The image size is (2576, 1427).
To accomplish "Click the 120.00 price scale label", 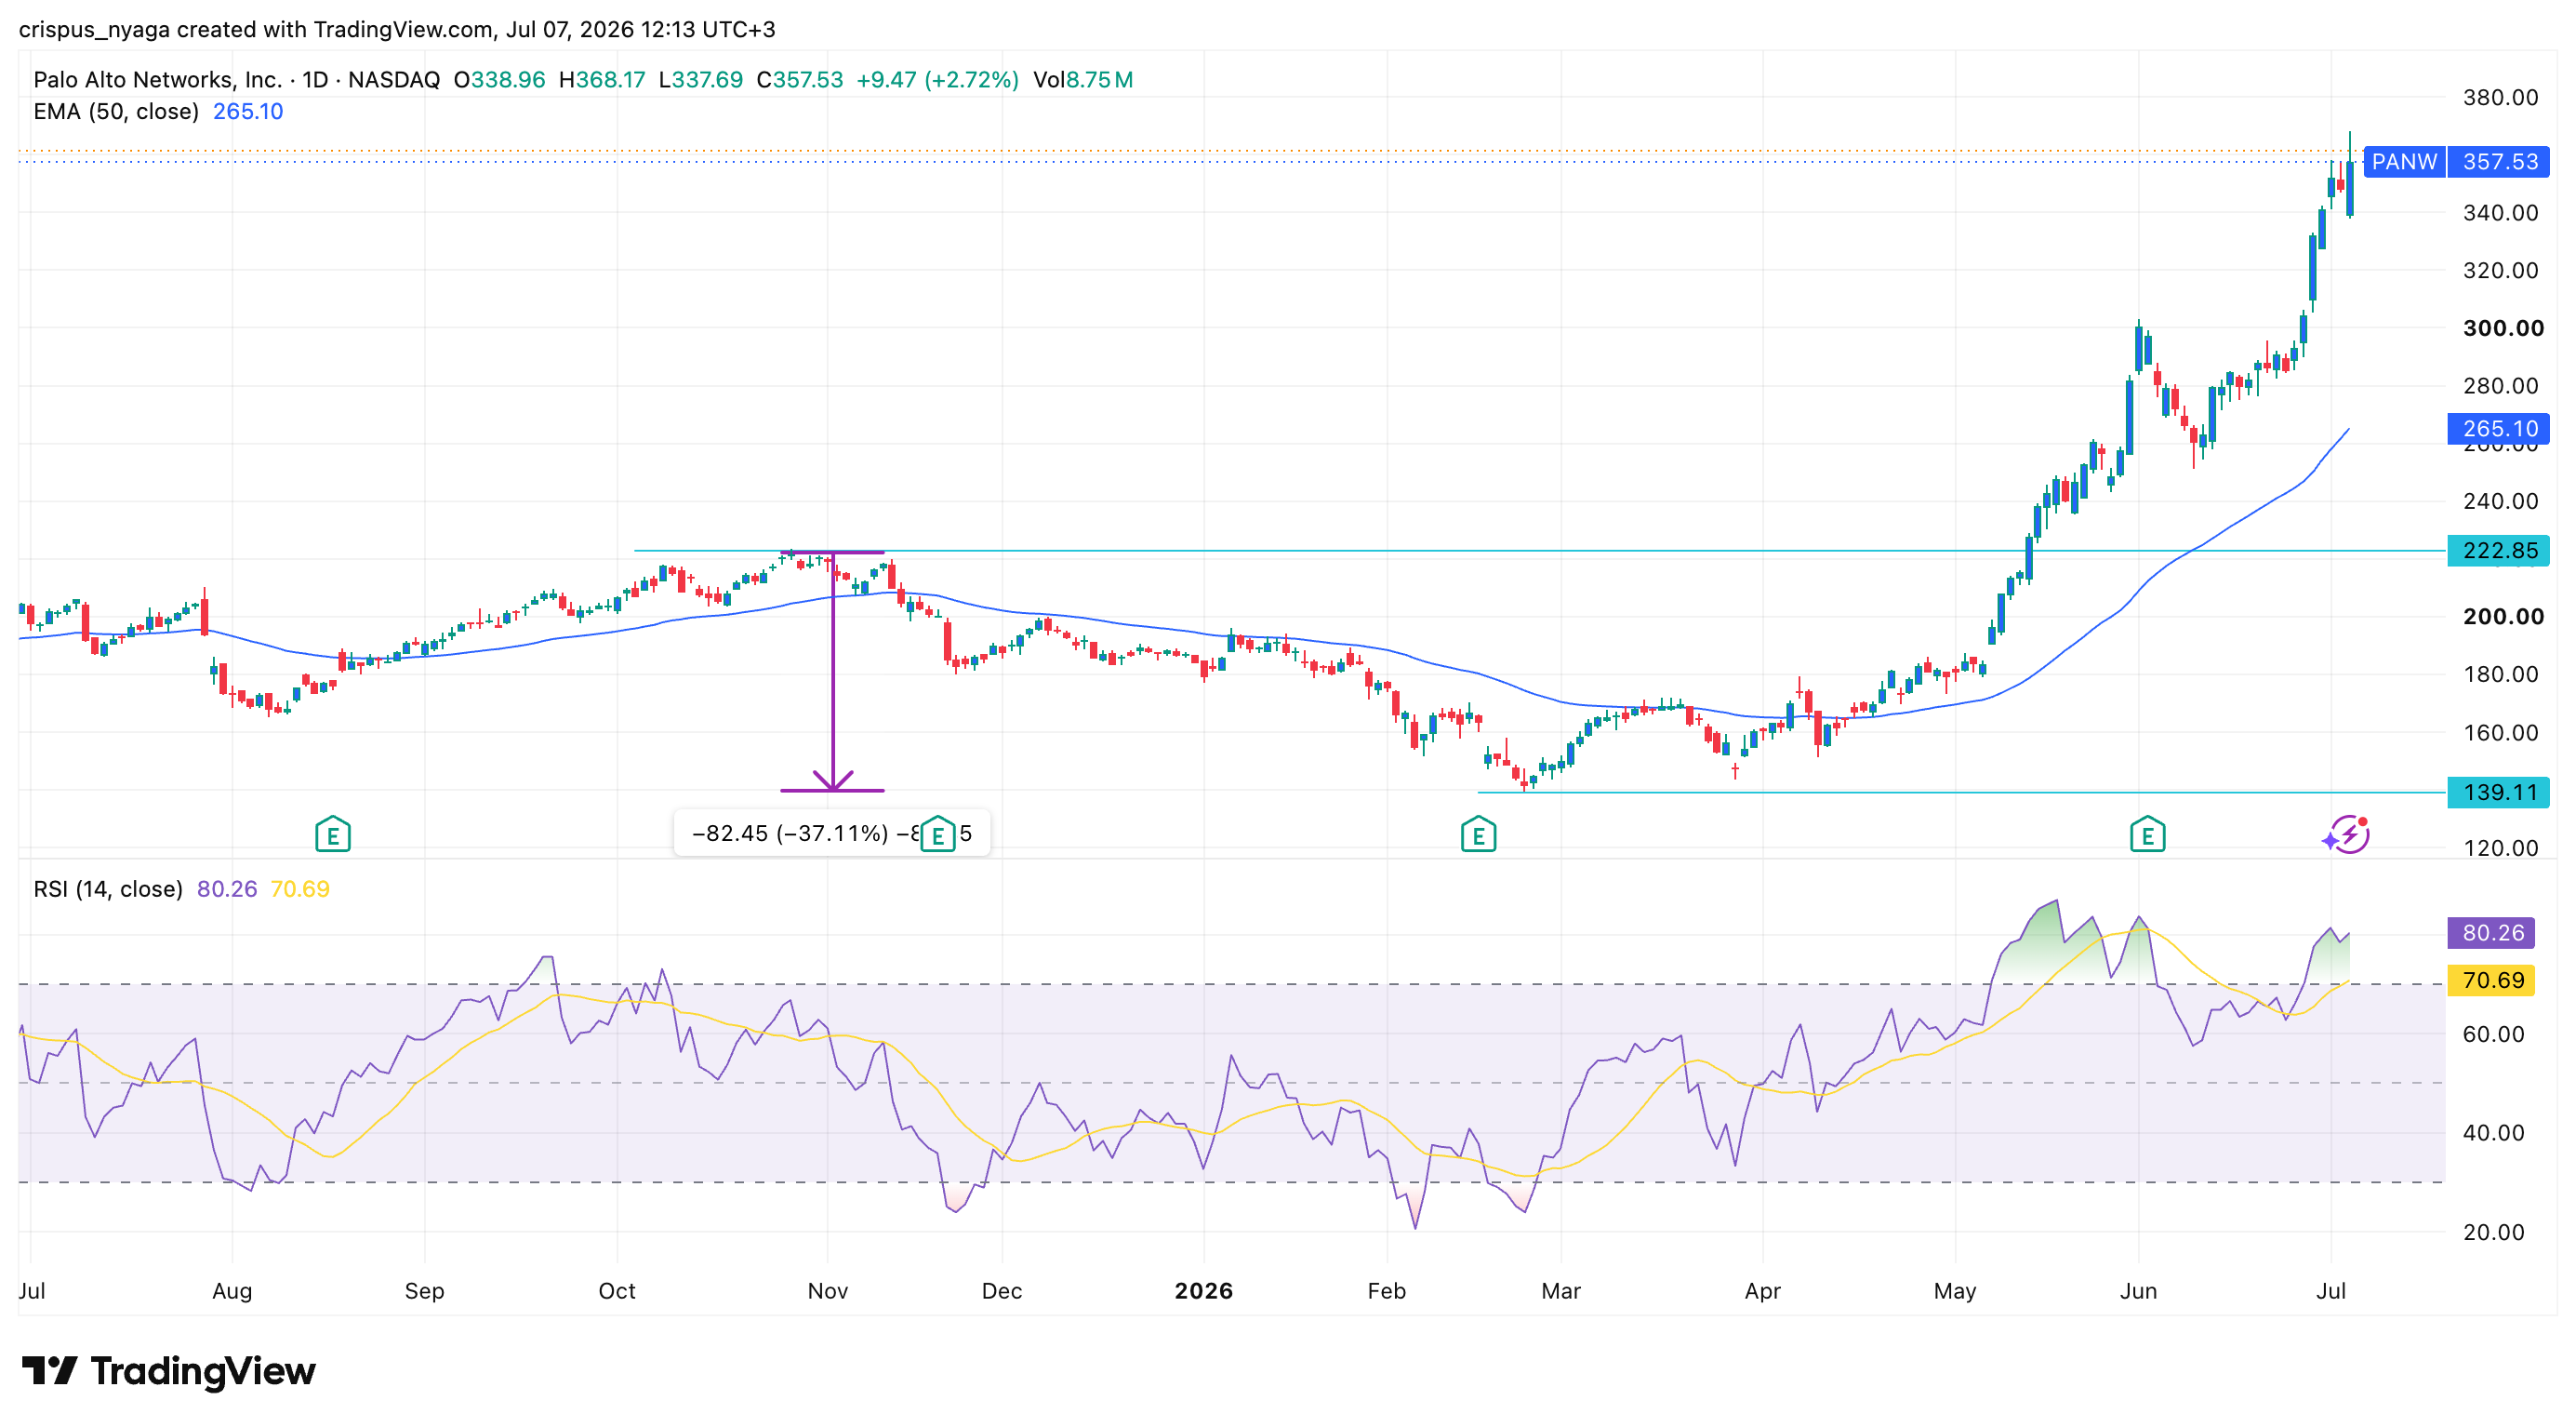I will click(2500, 848).
